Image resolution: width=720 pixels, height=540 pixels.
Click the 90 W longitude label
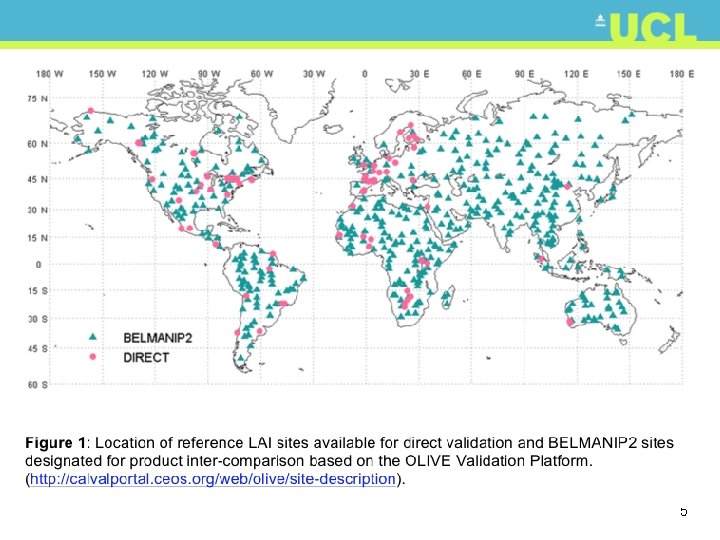pyautogui.click(x=209, y=74)
